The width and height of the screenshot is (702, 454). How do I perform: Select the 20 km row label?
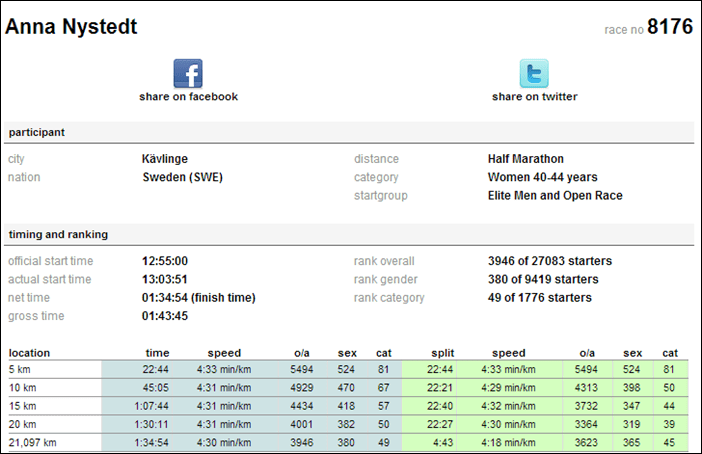[24, 424]
